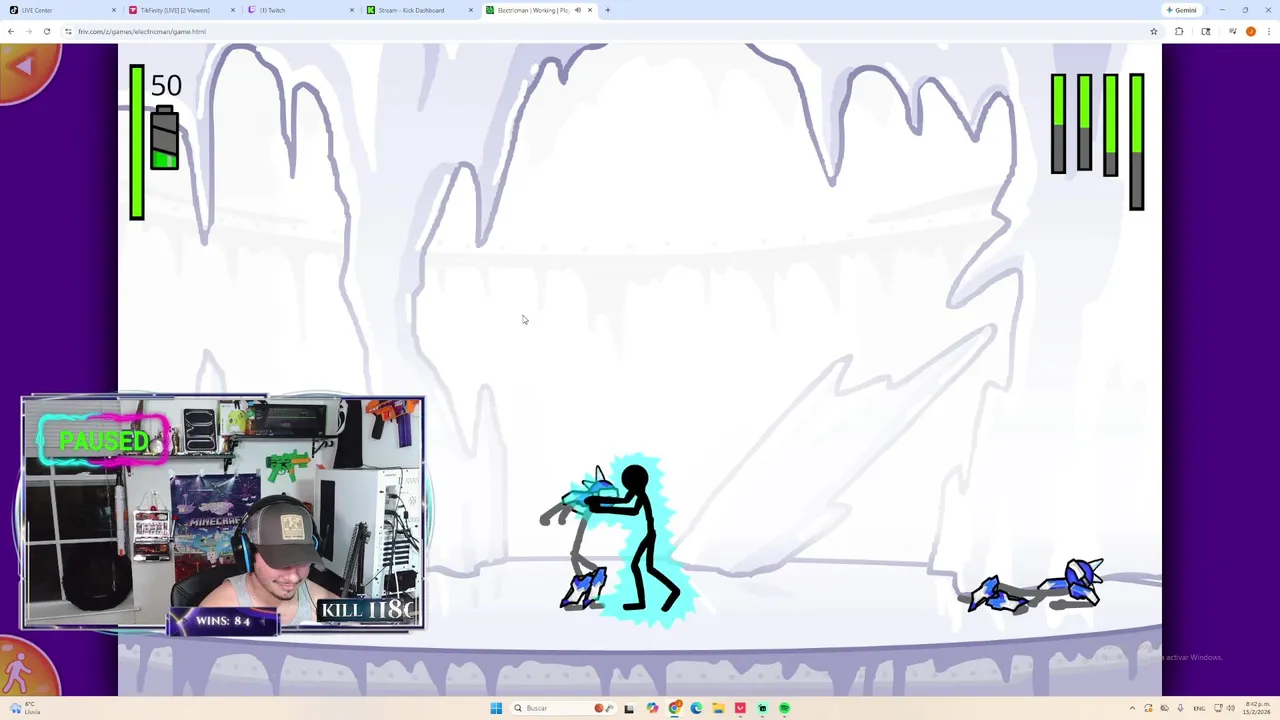1280x720 pixels.
Task: Click the PAUSED label on the webcam overlay
Action: [x=103, y=441]
